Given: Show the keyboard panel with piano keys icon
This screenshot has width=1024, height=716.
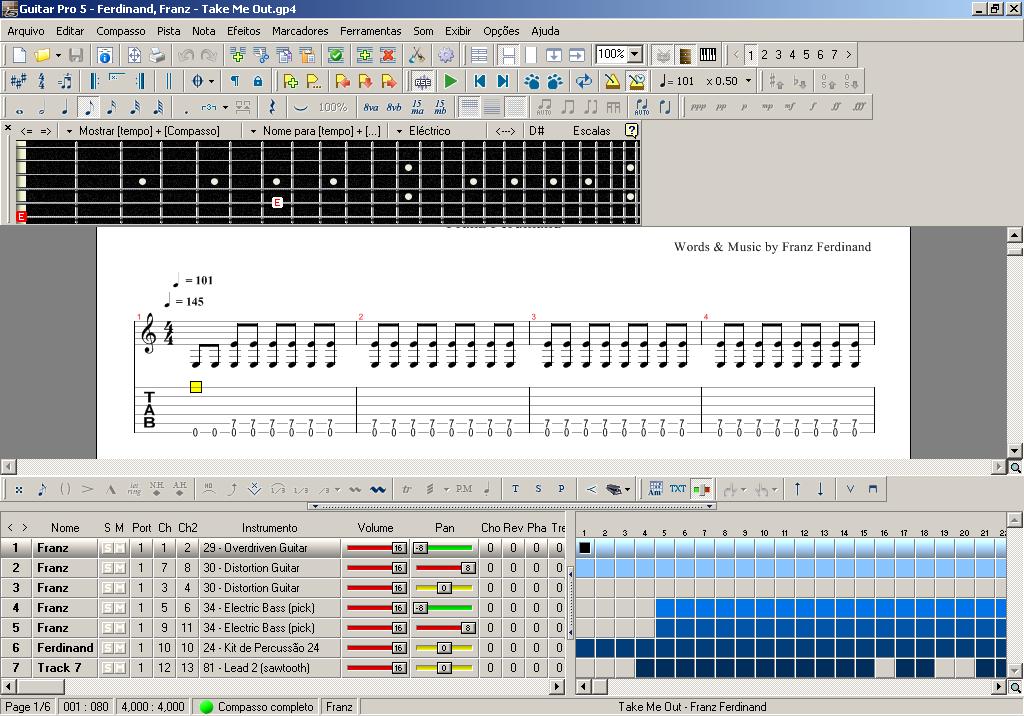Looking at the screenshot, I should tap(708, 56).
